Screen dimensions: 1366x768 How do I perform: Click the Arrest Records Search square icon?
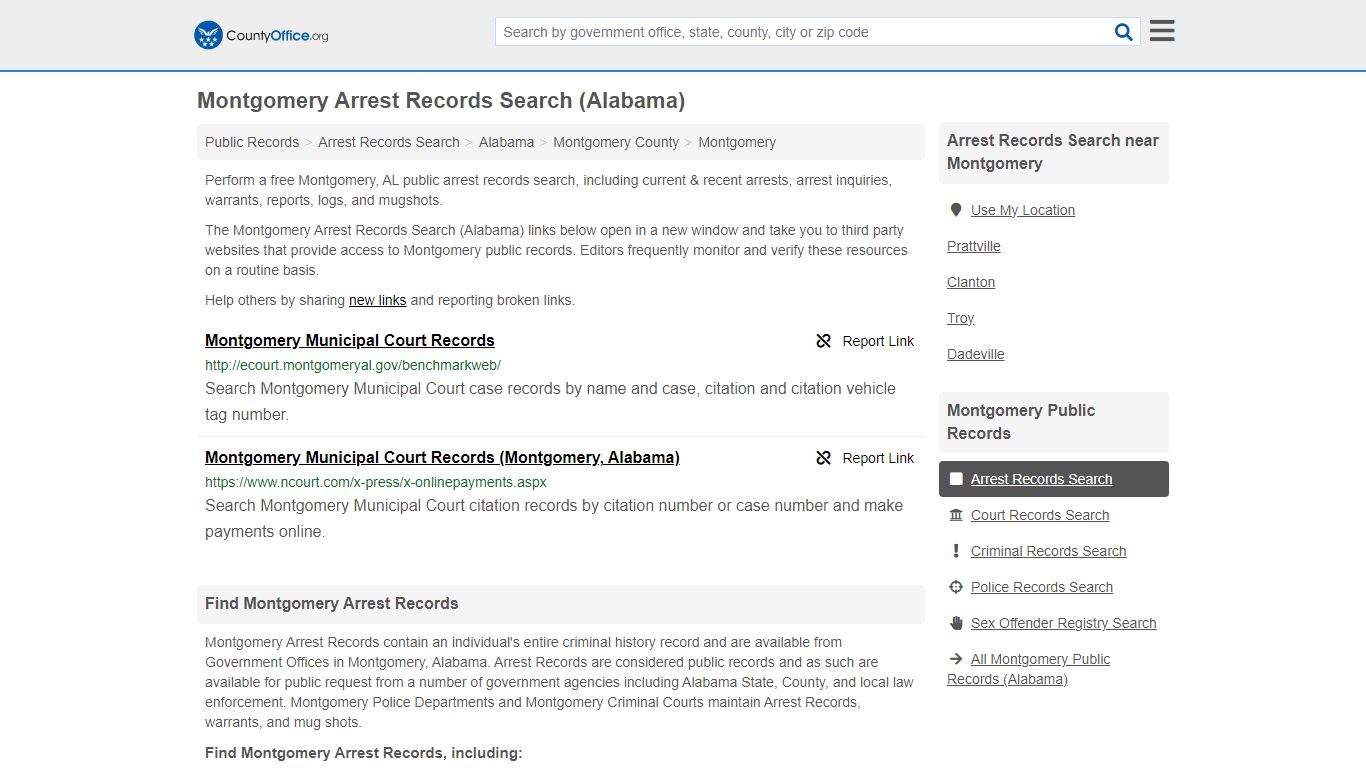tap(956, 479)
